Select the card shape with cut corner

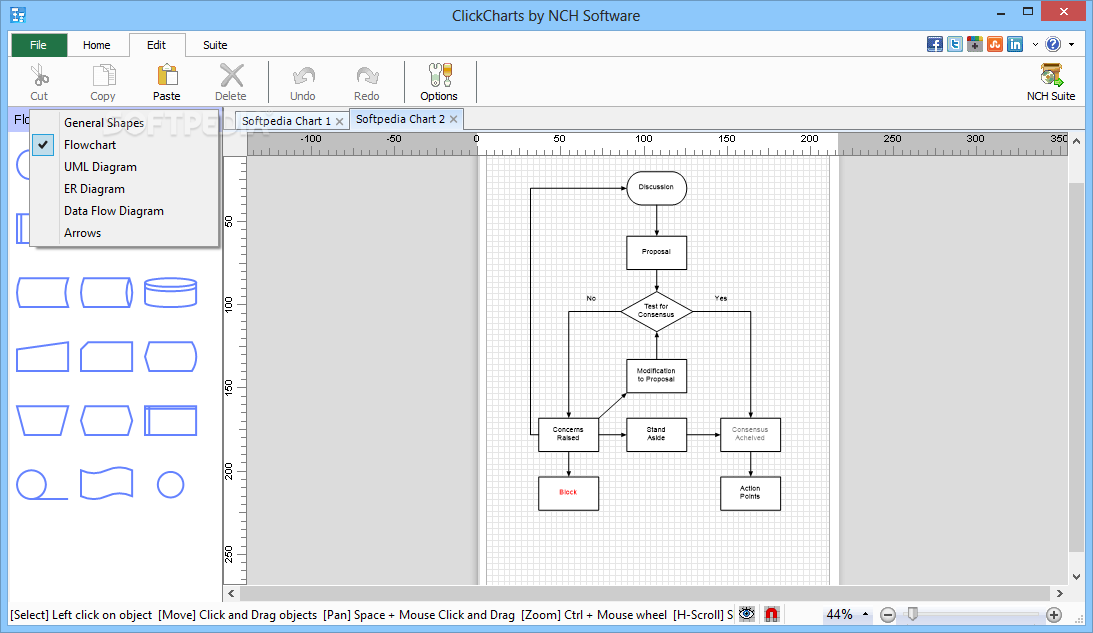click(107, 356)
